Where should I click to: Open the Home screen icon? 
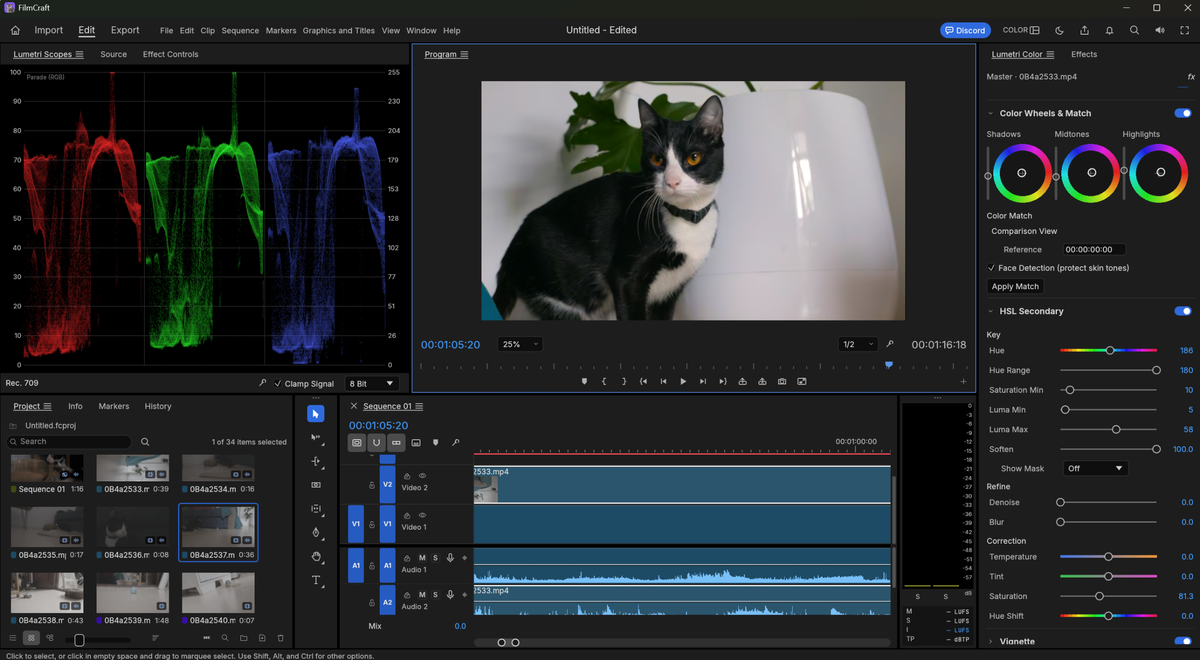pyautogui.click(x=15, y=30)
